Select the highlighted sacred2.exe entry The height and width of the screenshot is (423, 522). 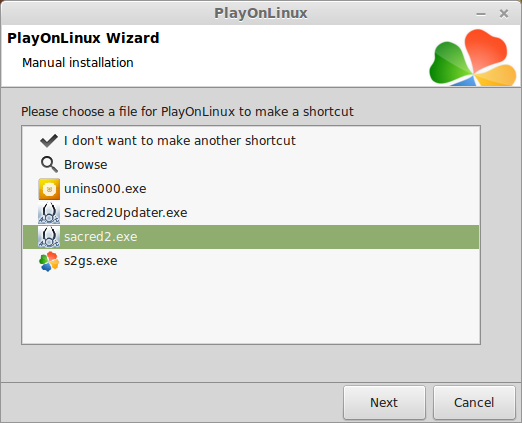pos(251,237)
